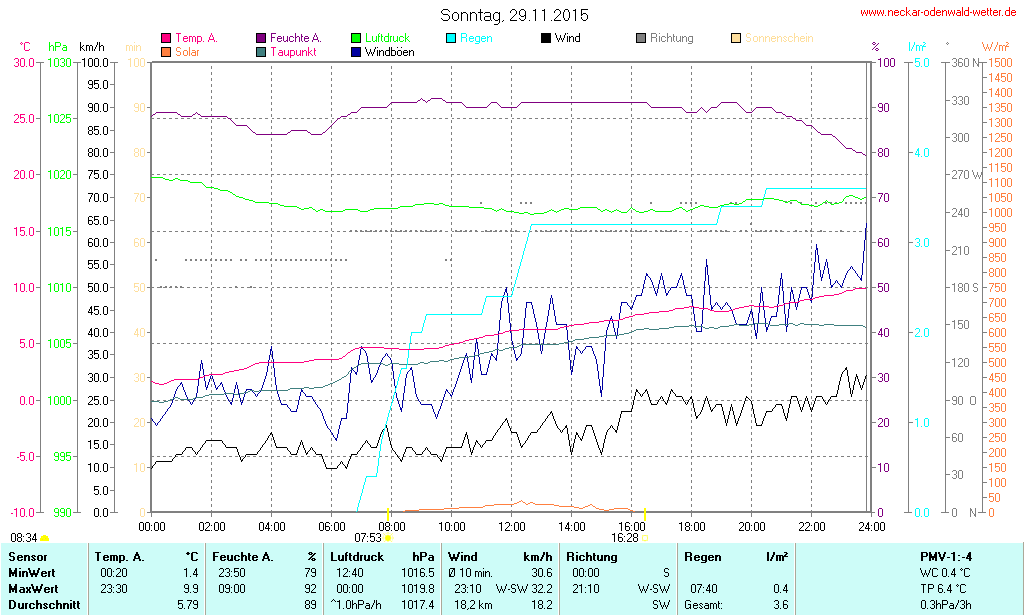Click the yellow icon beside 08:34
The width and height of the screenshot is (1024, 615).
pos(45,539)
